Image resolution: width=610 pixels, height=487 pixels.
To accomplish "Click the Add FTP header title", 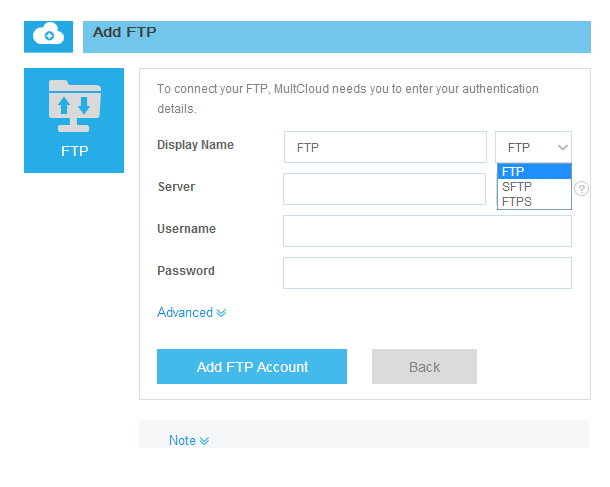I will [125, 33].
